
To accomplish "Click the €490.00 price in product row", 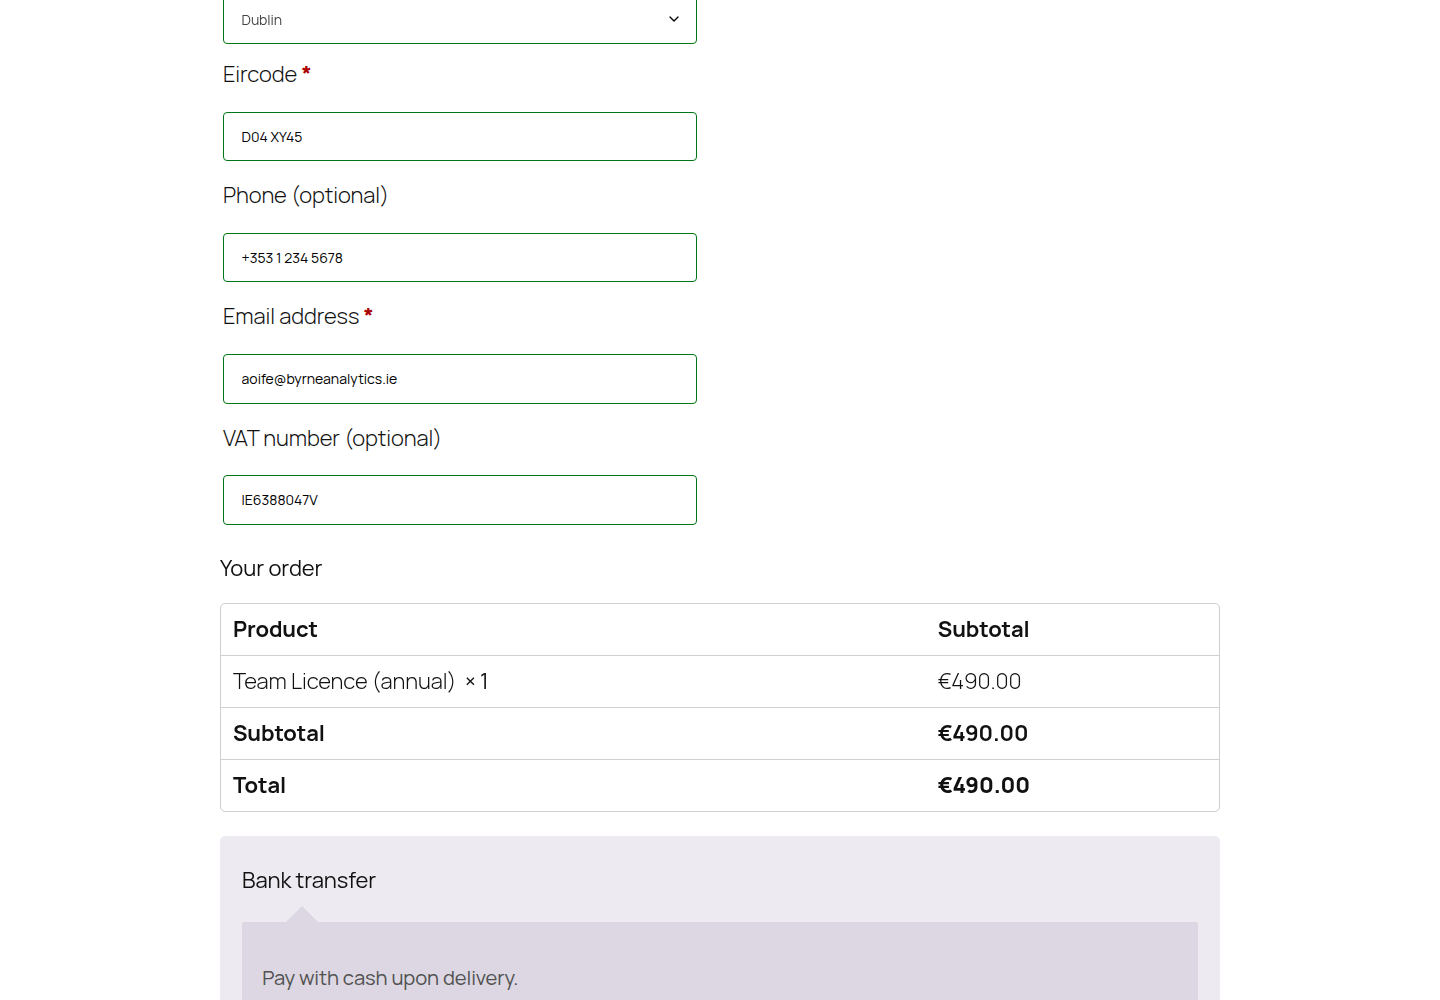I will [x=979, y=682].
